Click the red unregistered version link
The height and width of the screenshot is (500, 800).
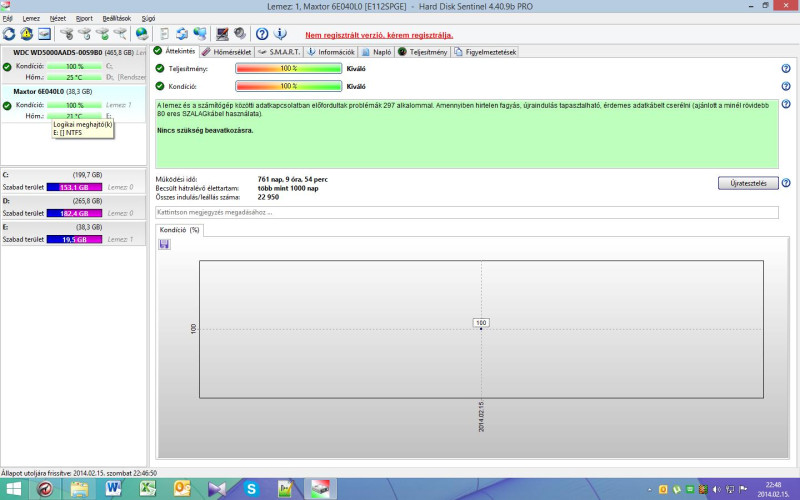tap(379, 35)
